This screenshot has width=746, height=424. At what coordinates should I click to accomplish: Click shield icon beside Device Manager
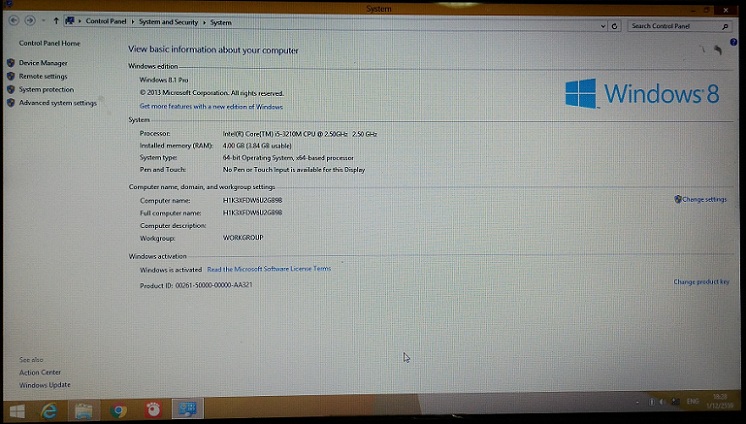coord(11,63)
